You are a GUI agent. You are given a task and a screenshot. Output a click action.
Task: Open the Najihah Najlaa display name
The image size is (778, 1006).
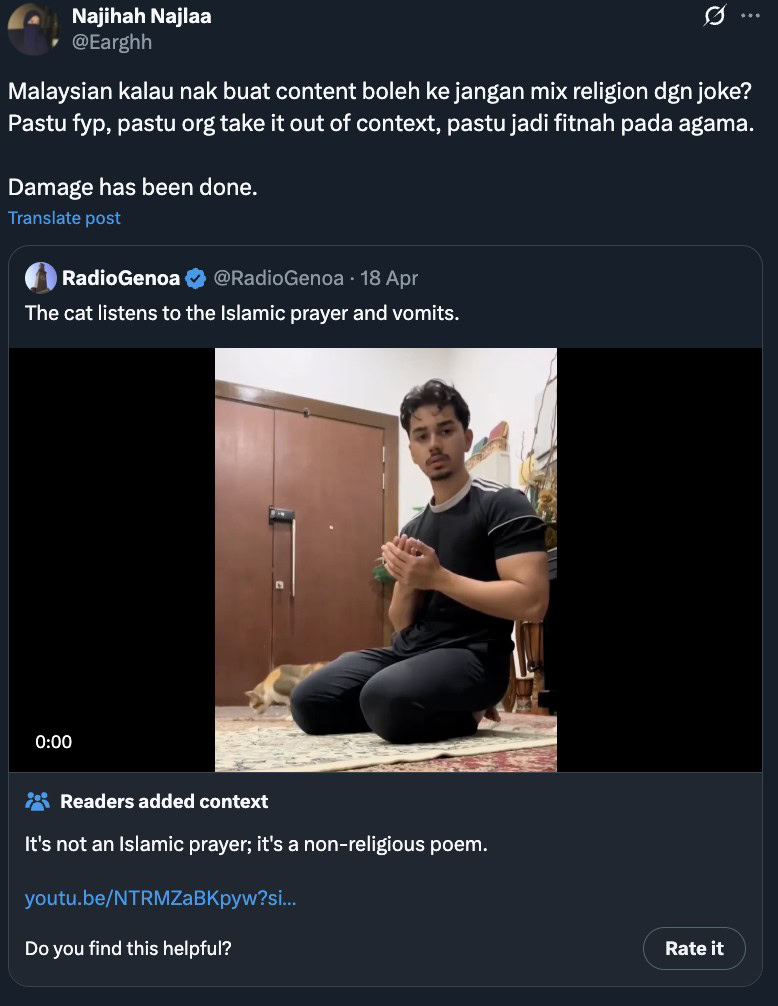click(x=141, y=17)
